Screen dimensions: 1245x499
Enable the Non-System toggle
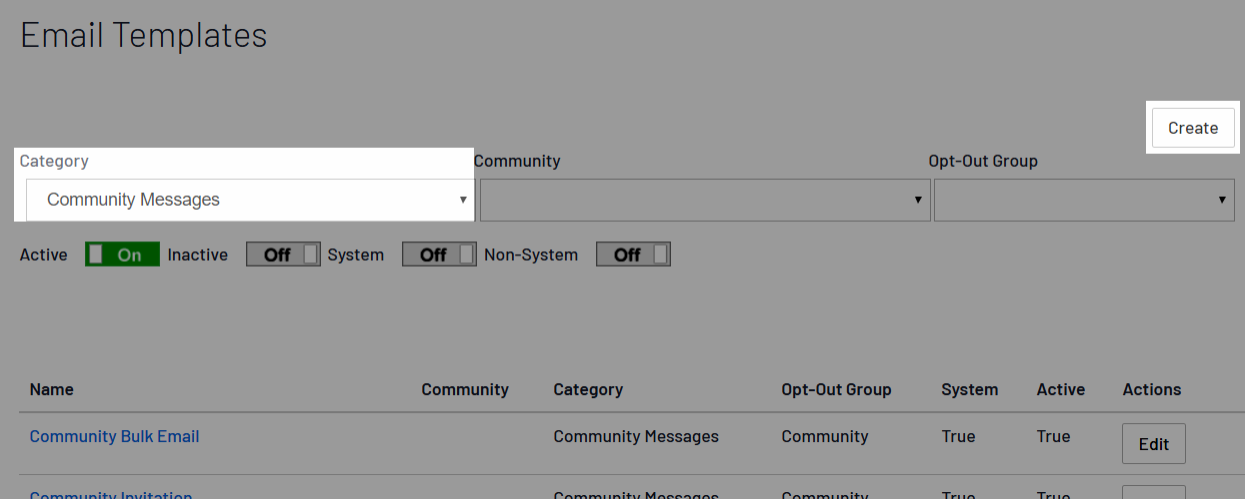[x=633, y=255]
